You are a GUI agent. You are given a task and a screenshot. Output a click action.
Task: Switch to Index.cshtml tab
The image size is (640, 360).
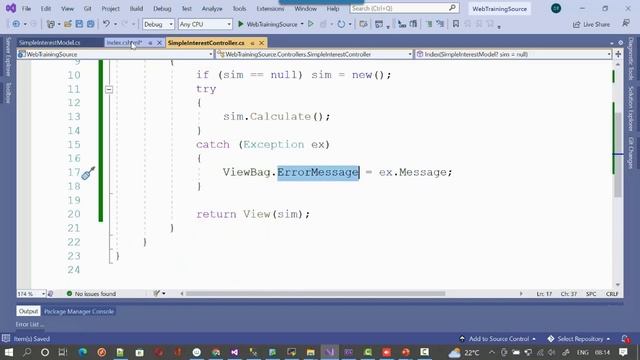[124, 42]
